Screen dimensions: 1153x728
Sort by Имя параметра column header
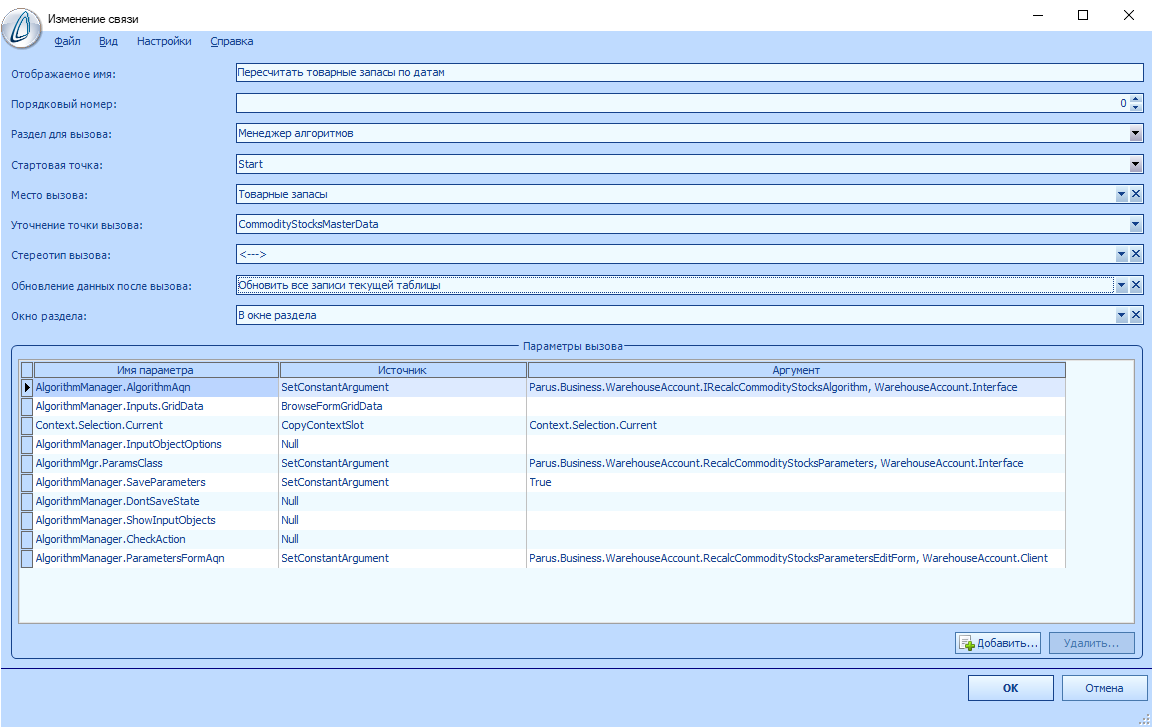click(x=156, y=370)
